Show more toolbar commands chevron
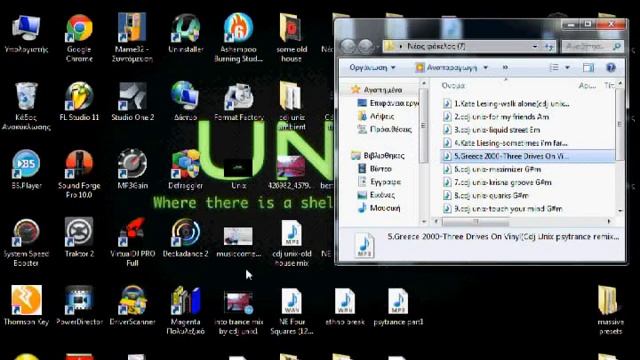This screenshot has height=360, width=640. tap(505, 67)
